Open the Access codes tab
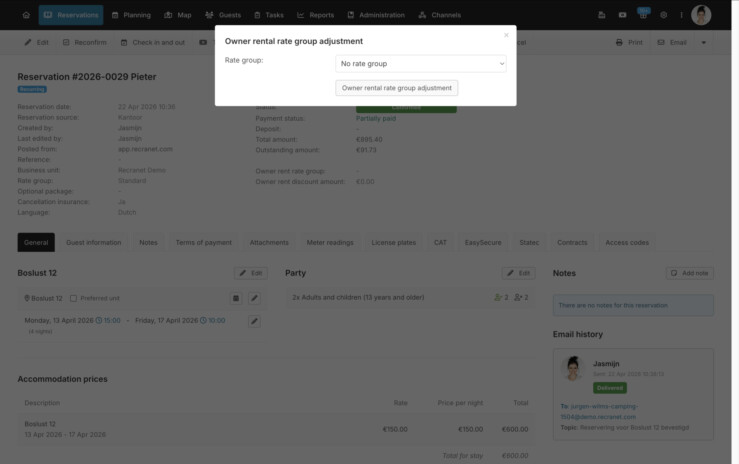 point(627,243)
